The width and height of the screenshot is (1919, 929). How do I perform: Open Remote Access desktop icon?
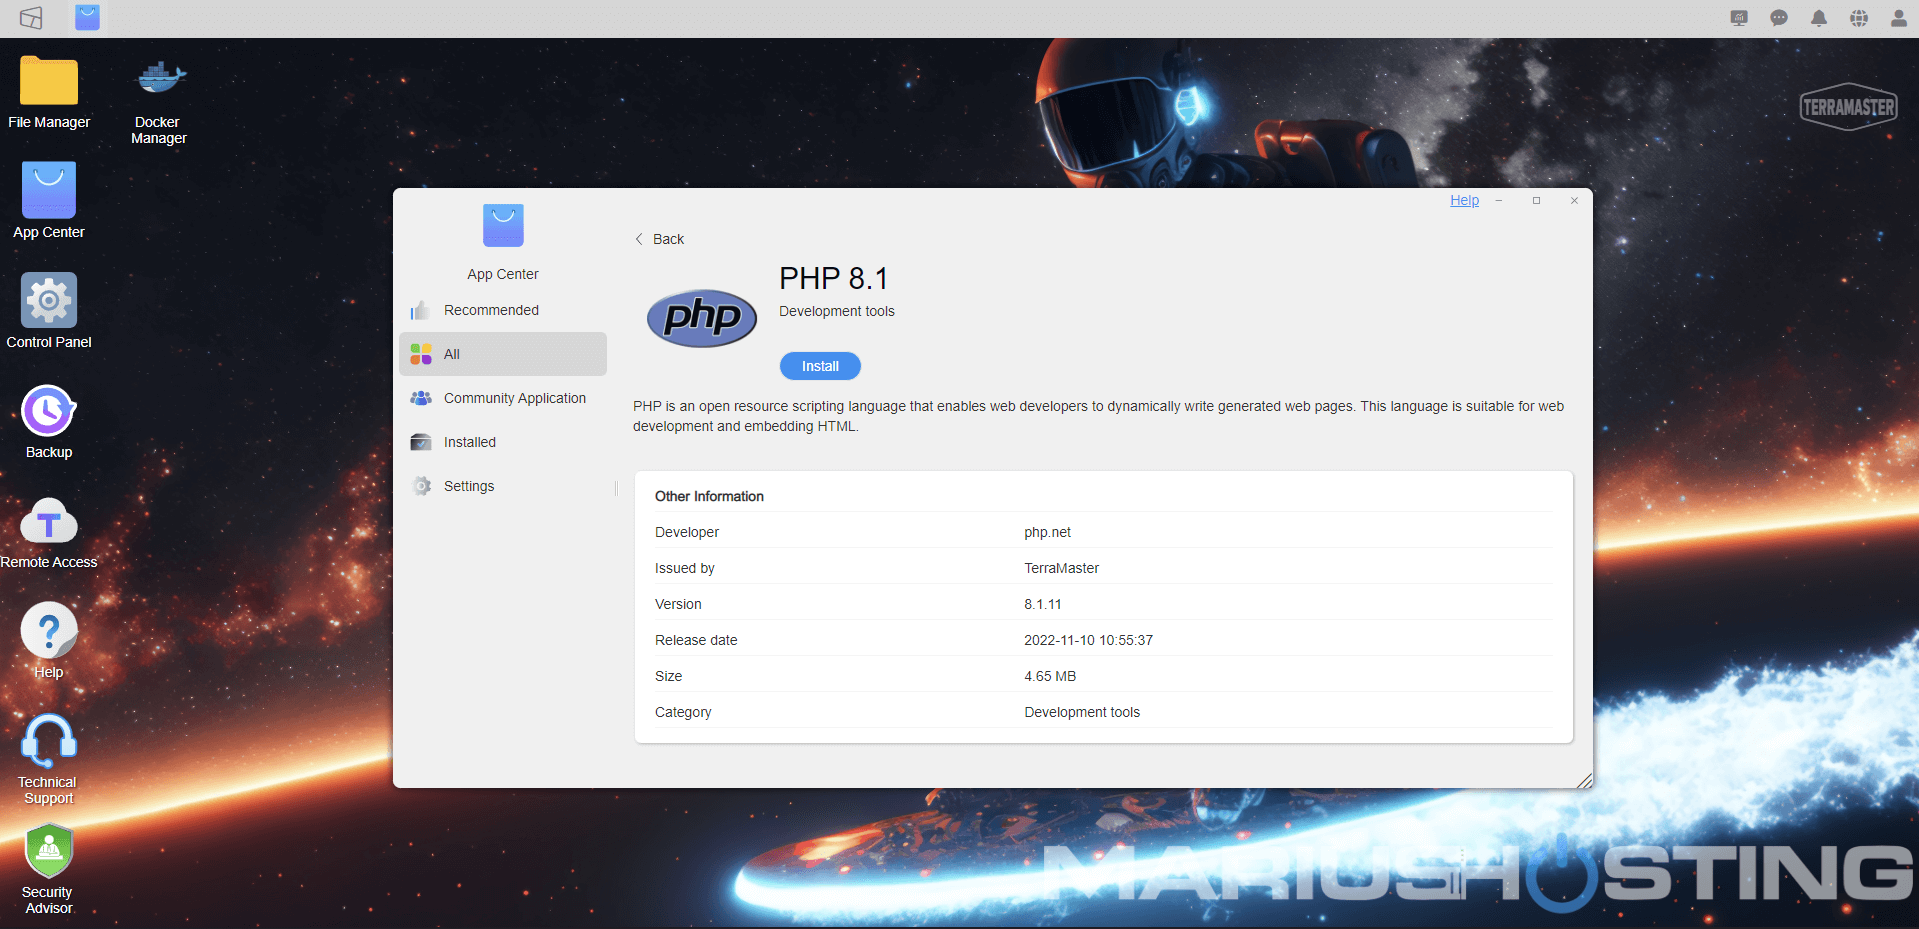point(49,522)
